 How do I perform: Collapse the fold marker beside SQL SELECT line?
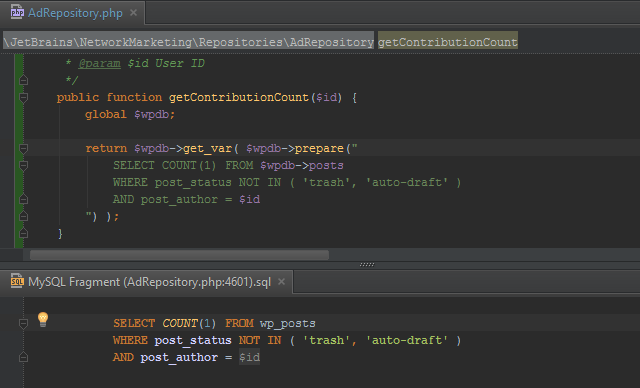pos(24,323)
